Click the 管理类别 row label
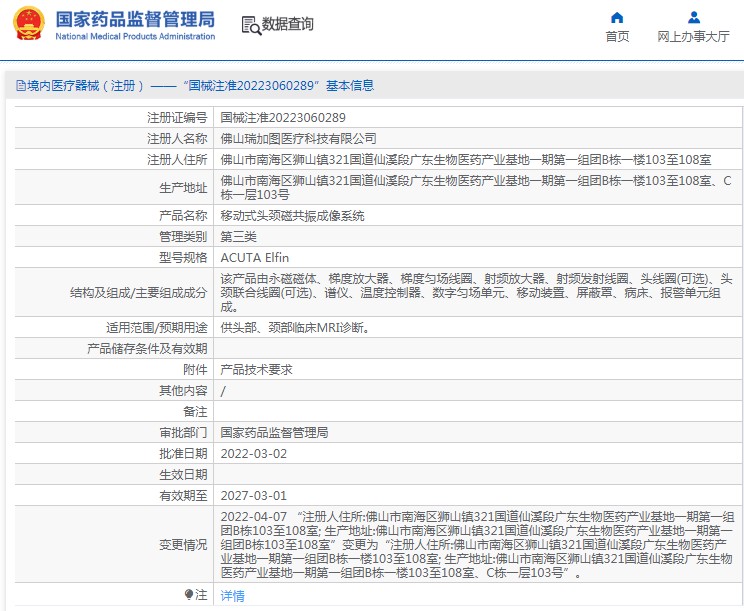Image resolution: width=744 pixels, height=611 pixels. click(x=183, y=237)
